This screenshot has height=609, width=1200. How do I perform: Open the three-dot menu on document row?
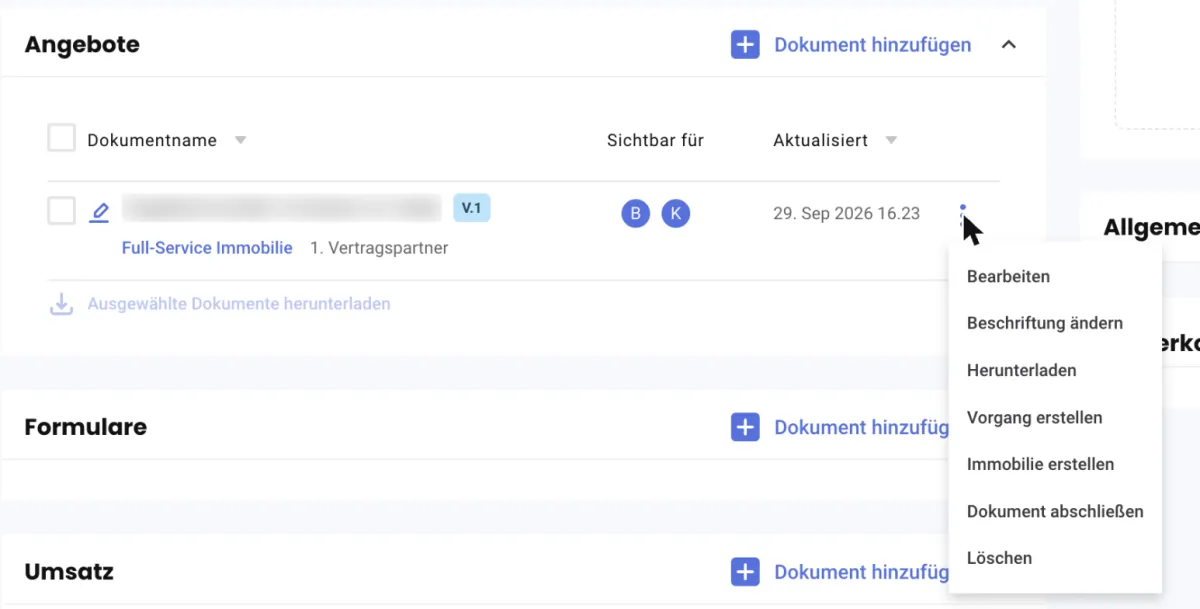(963, 213)
